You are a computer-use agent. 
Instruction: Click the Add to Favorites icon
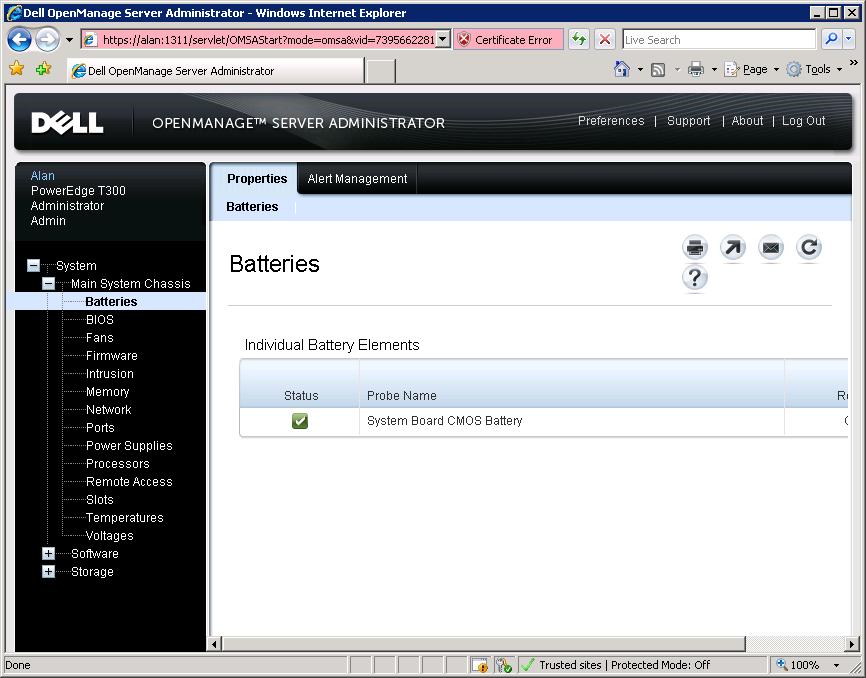tap(43, 68)
